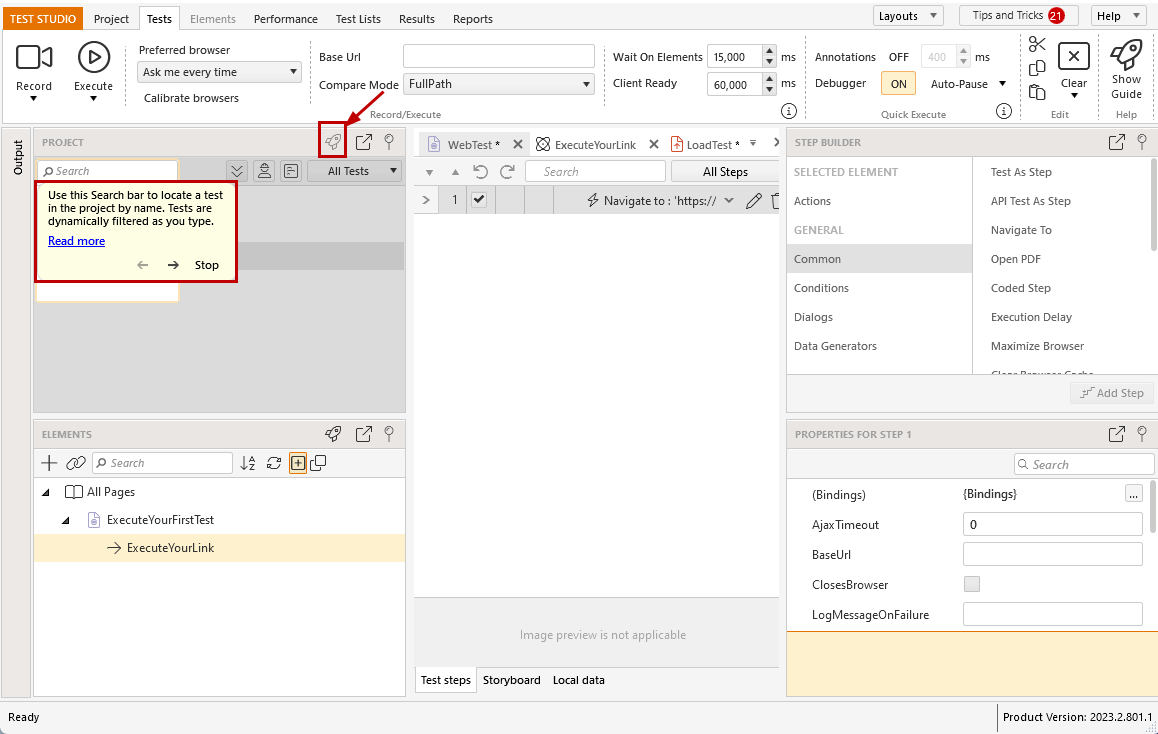Stop the guided tour tooltip

coord(207,265)
